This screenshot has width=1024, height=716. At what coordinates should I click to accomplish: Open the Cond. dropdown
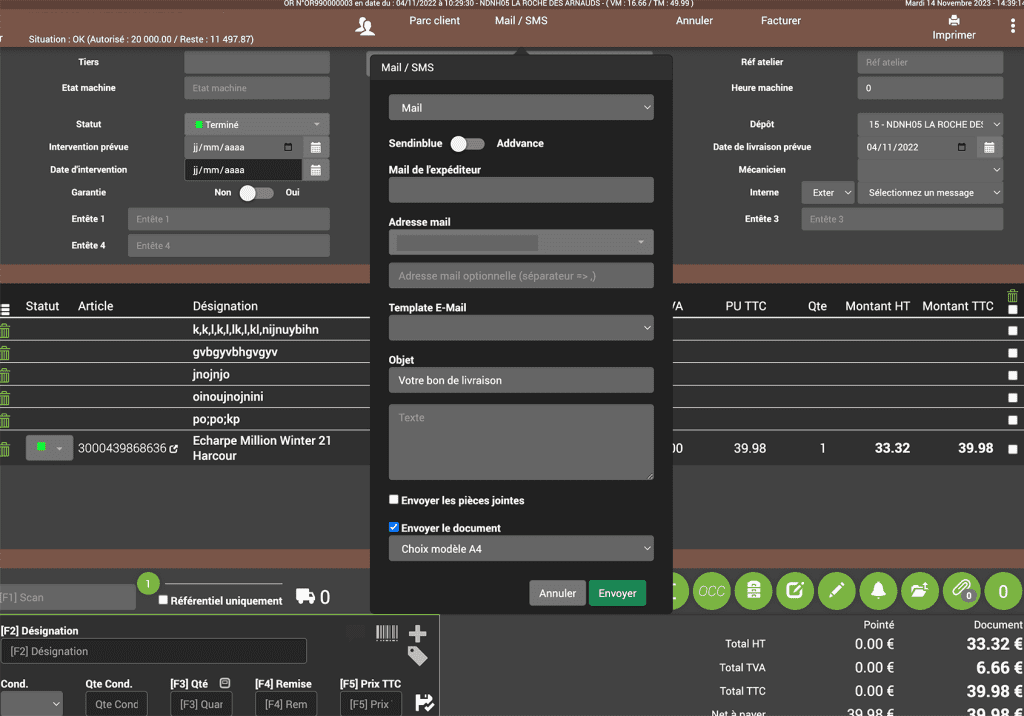pos(31,704)
